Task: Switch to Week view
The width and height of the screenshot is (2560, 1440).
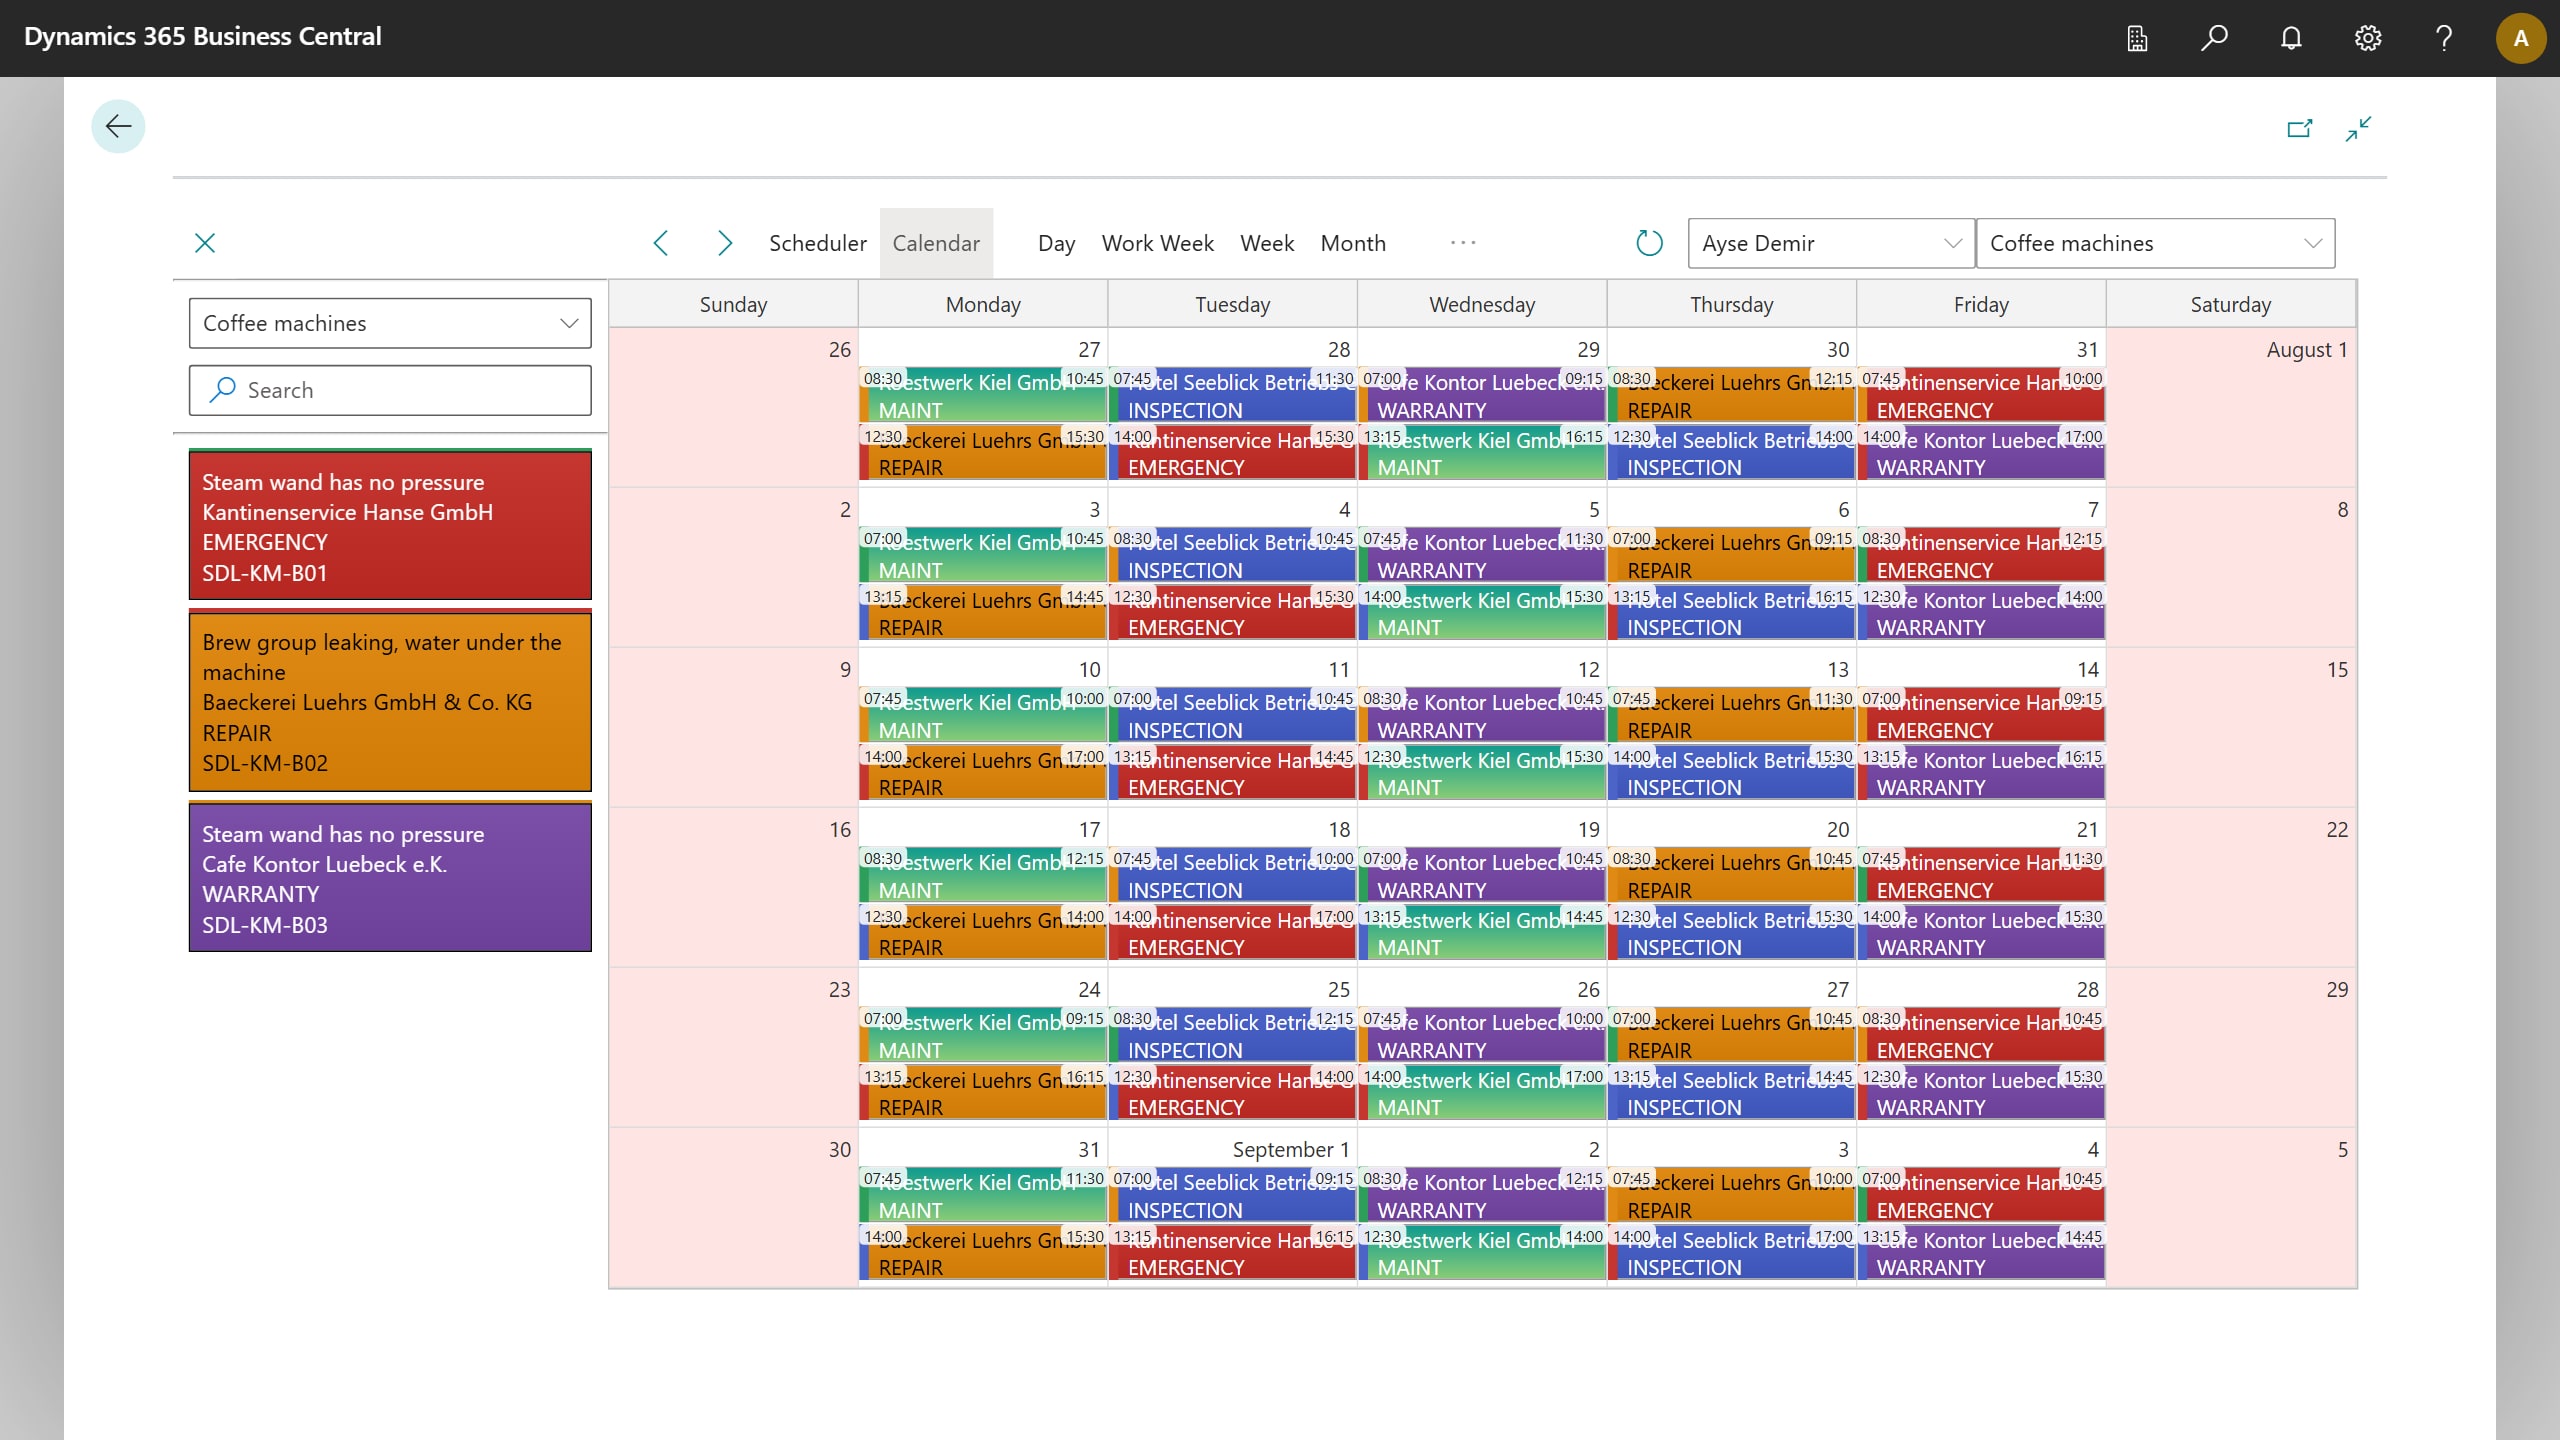Action: tap(1267, 243)
